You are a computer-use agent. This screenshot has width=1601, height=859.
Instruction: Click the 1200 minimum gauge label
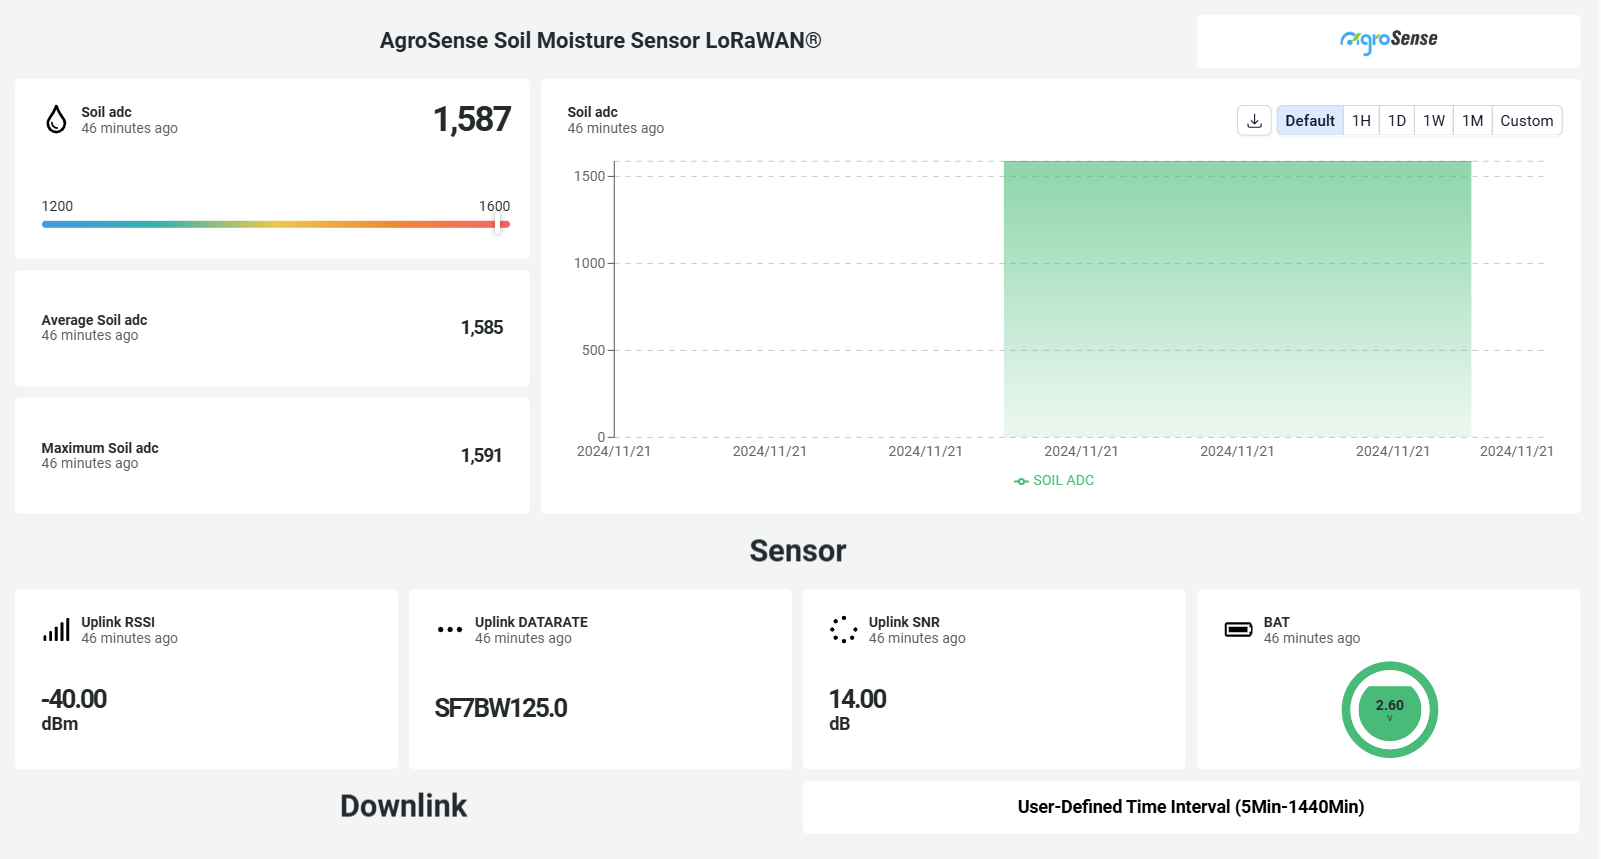tap(57, 206)
